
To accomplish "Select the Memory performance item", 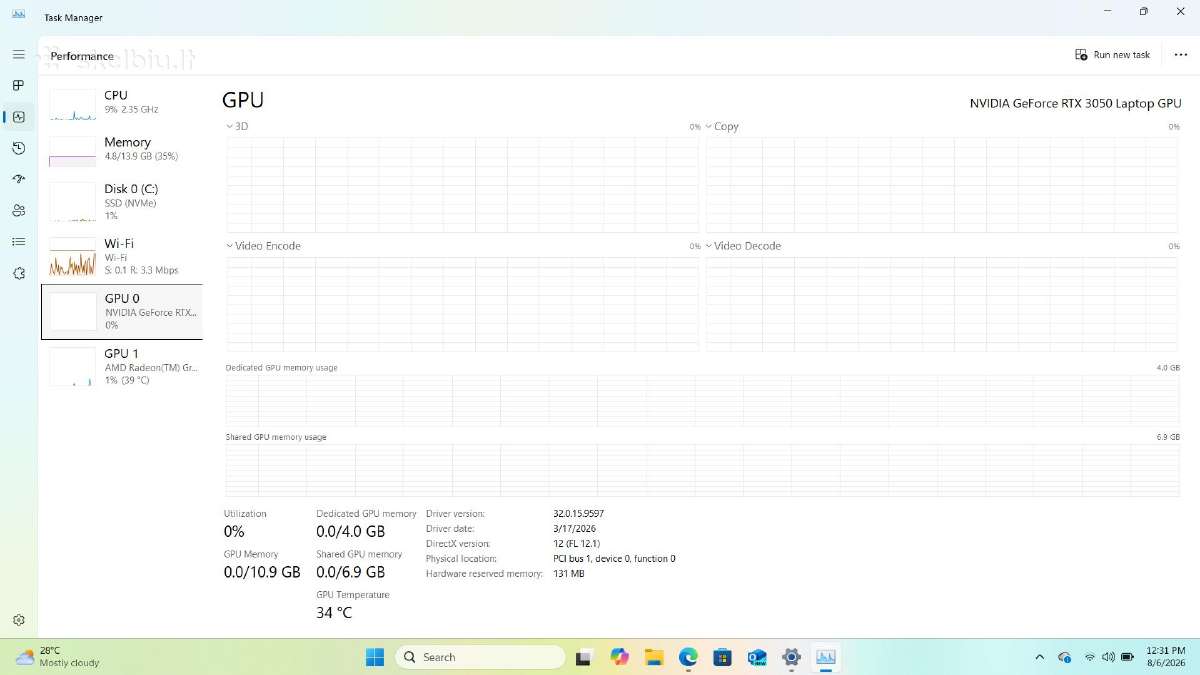I will click(121, 149).
